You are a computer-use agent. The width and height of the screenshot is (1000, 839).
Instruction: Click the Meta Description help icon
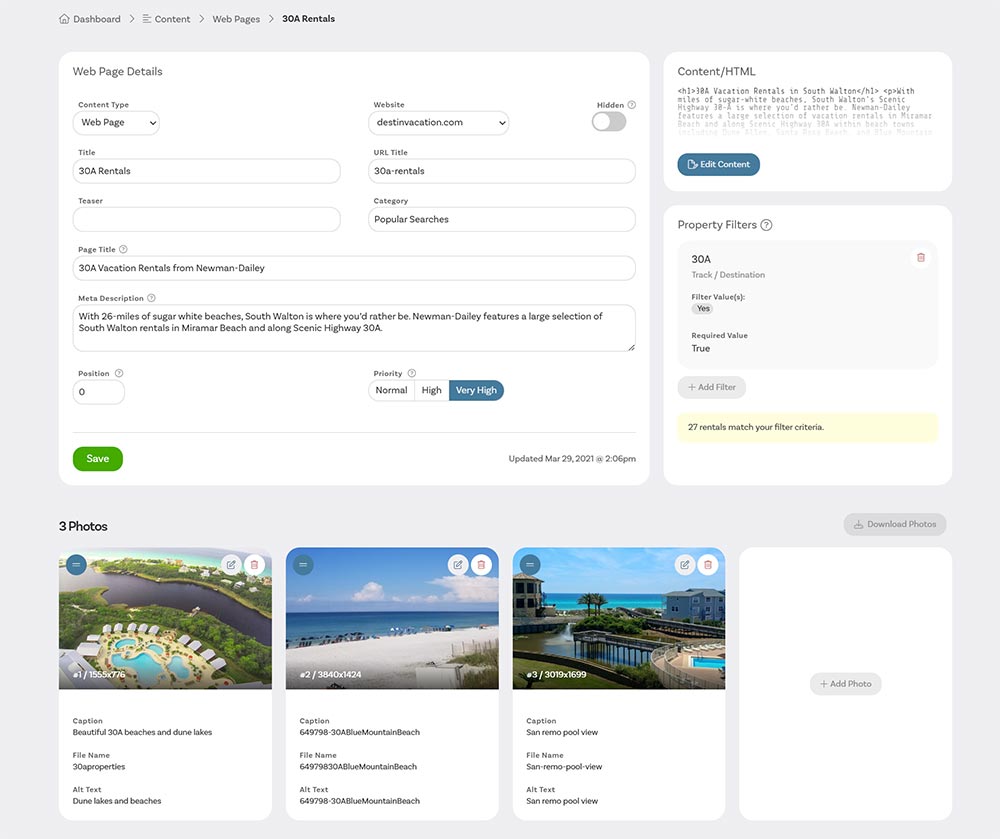pos(151,298)
